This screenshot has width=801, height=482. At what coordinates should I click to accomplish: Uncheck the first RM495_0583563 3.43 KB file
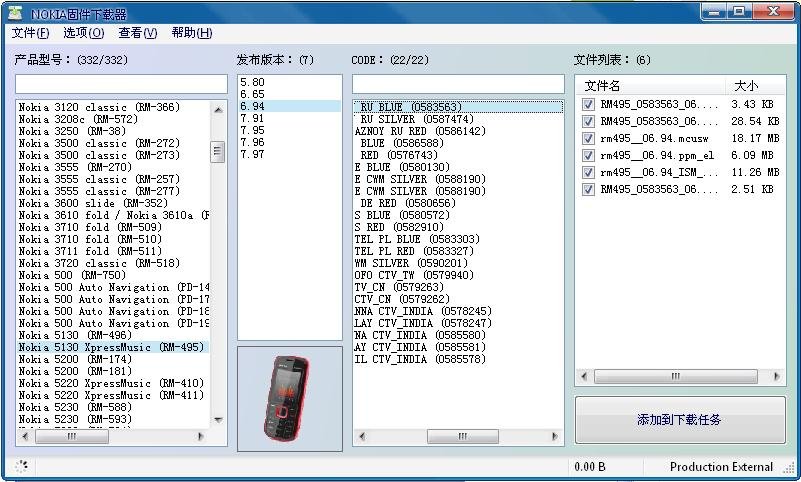[x=588, y=105]
